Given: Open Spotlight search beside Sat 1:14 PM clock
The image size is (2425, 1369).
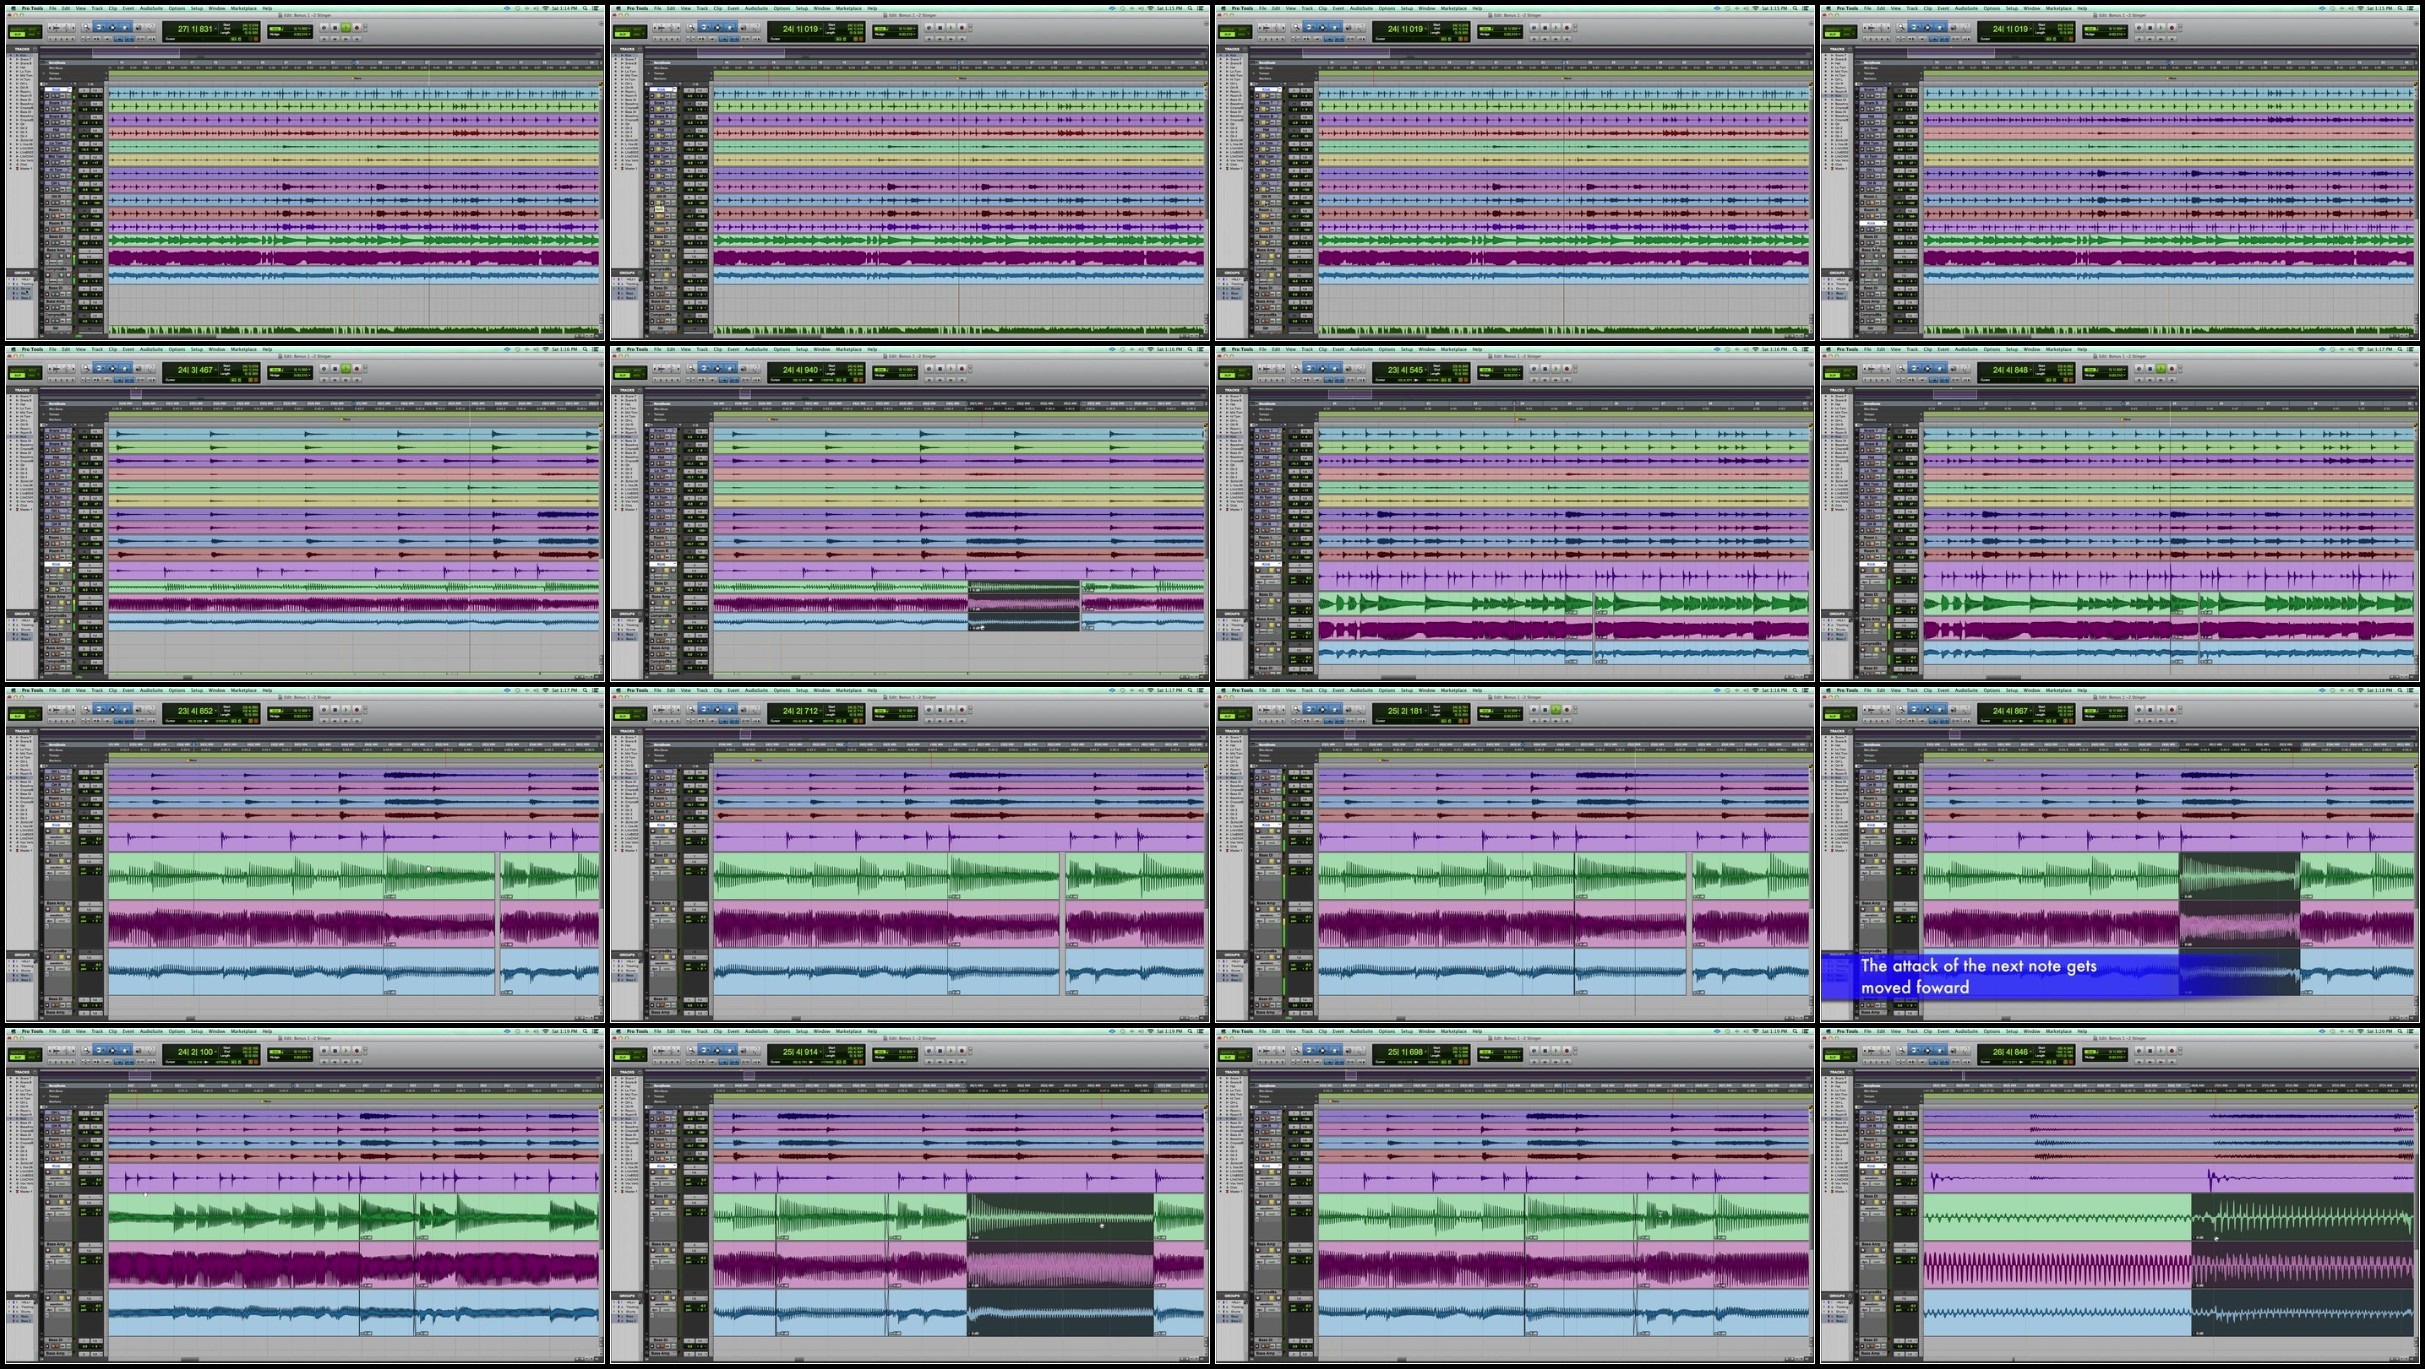Looking at the screenshot, I should 585,8.
